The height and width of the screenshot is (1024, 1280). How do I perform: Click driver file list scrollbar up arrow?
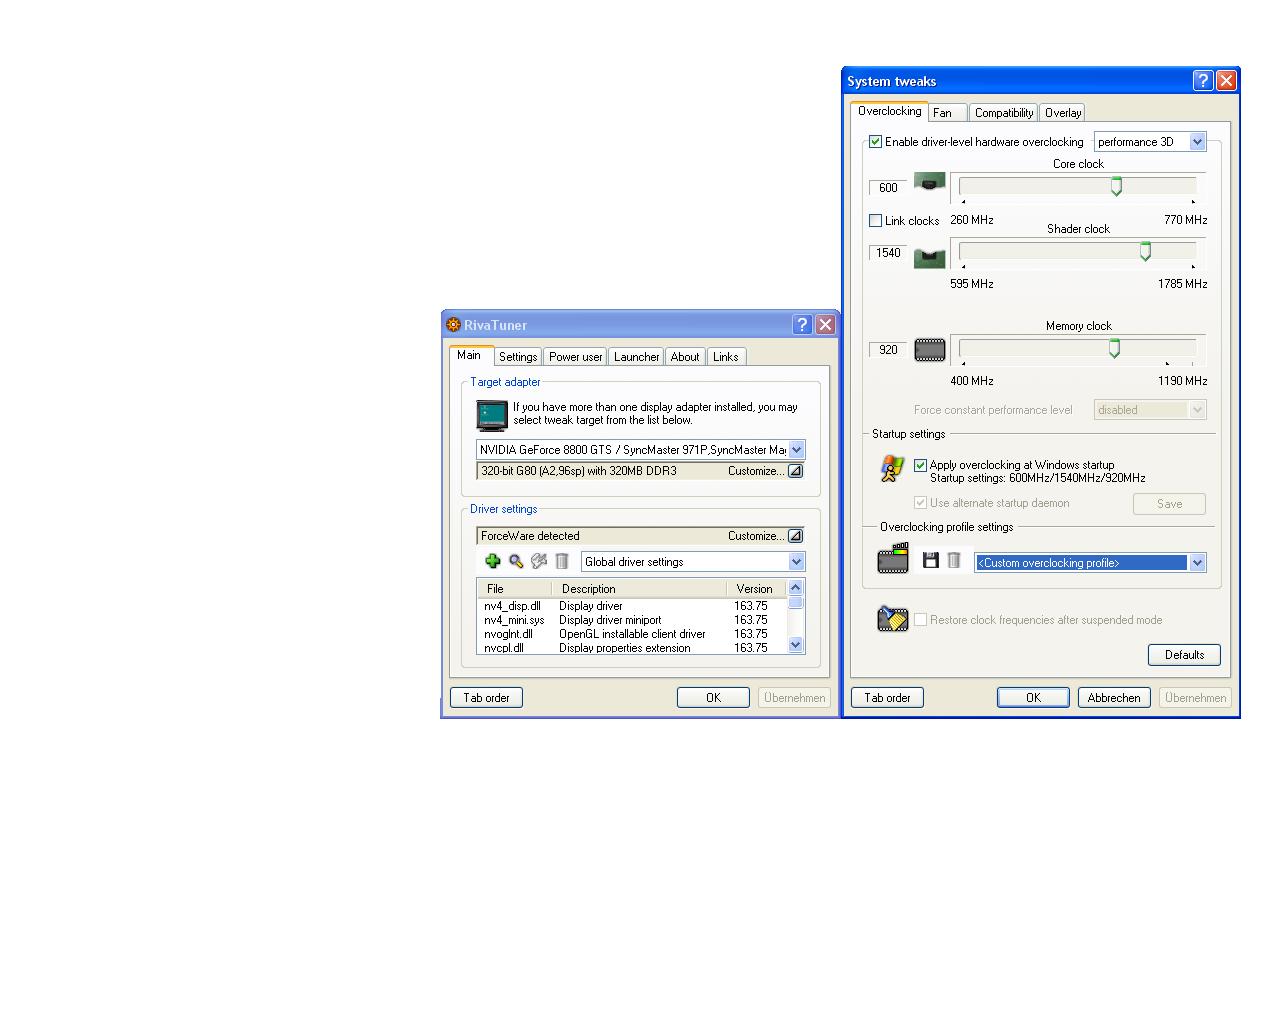pos(796,588)
